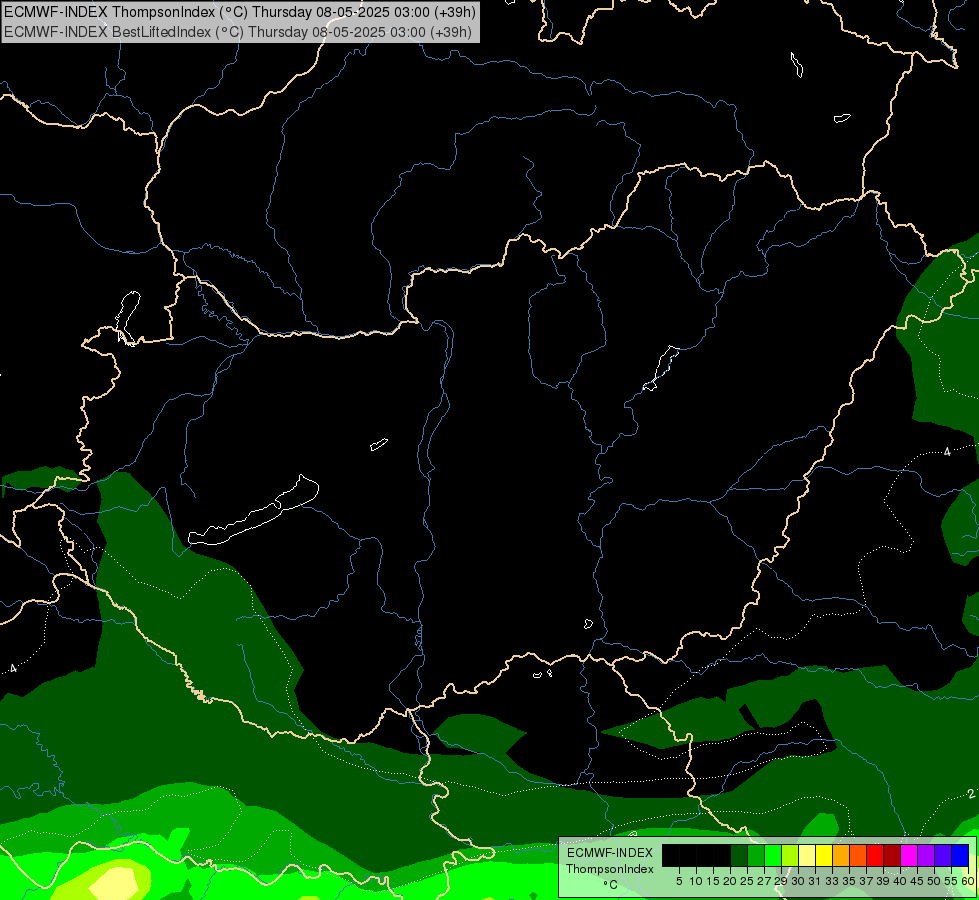Click the legend tick value 10
The height and width of the screenshot is (900, 979).
tap(696, 881)
